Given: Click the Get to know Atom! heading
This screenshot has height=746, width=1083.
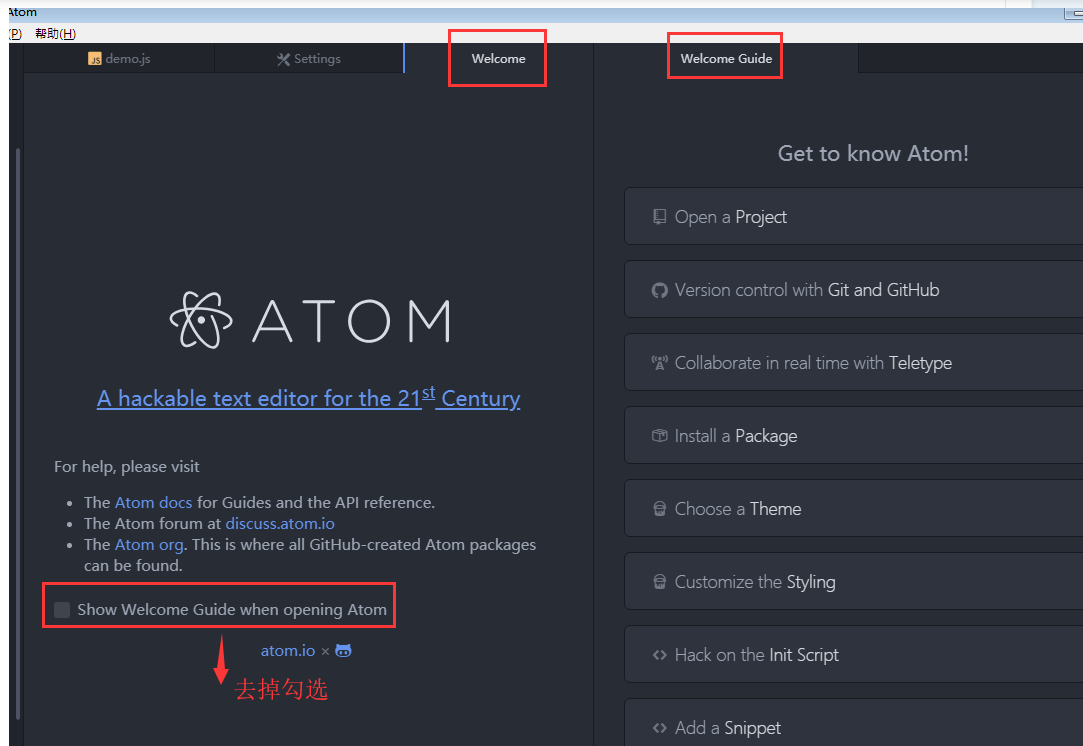Looking at the screenshot, I should click(x=873, y=153).
